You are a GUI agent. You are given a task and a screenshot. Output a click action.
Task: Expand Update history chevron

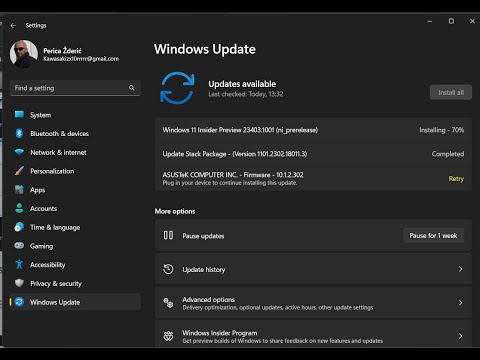coord(460,269)
